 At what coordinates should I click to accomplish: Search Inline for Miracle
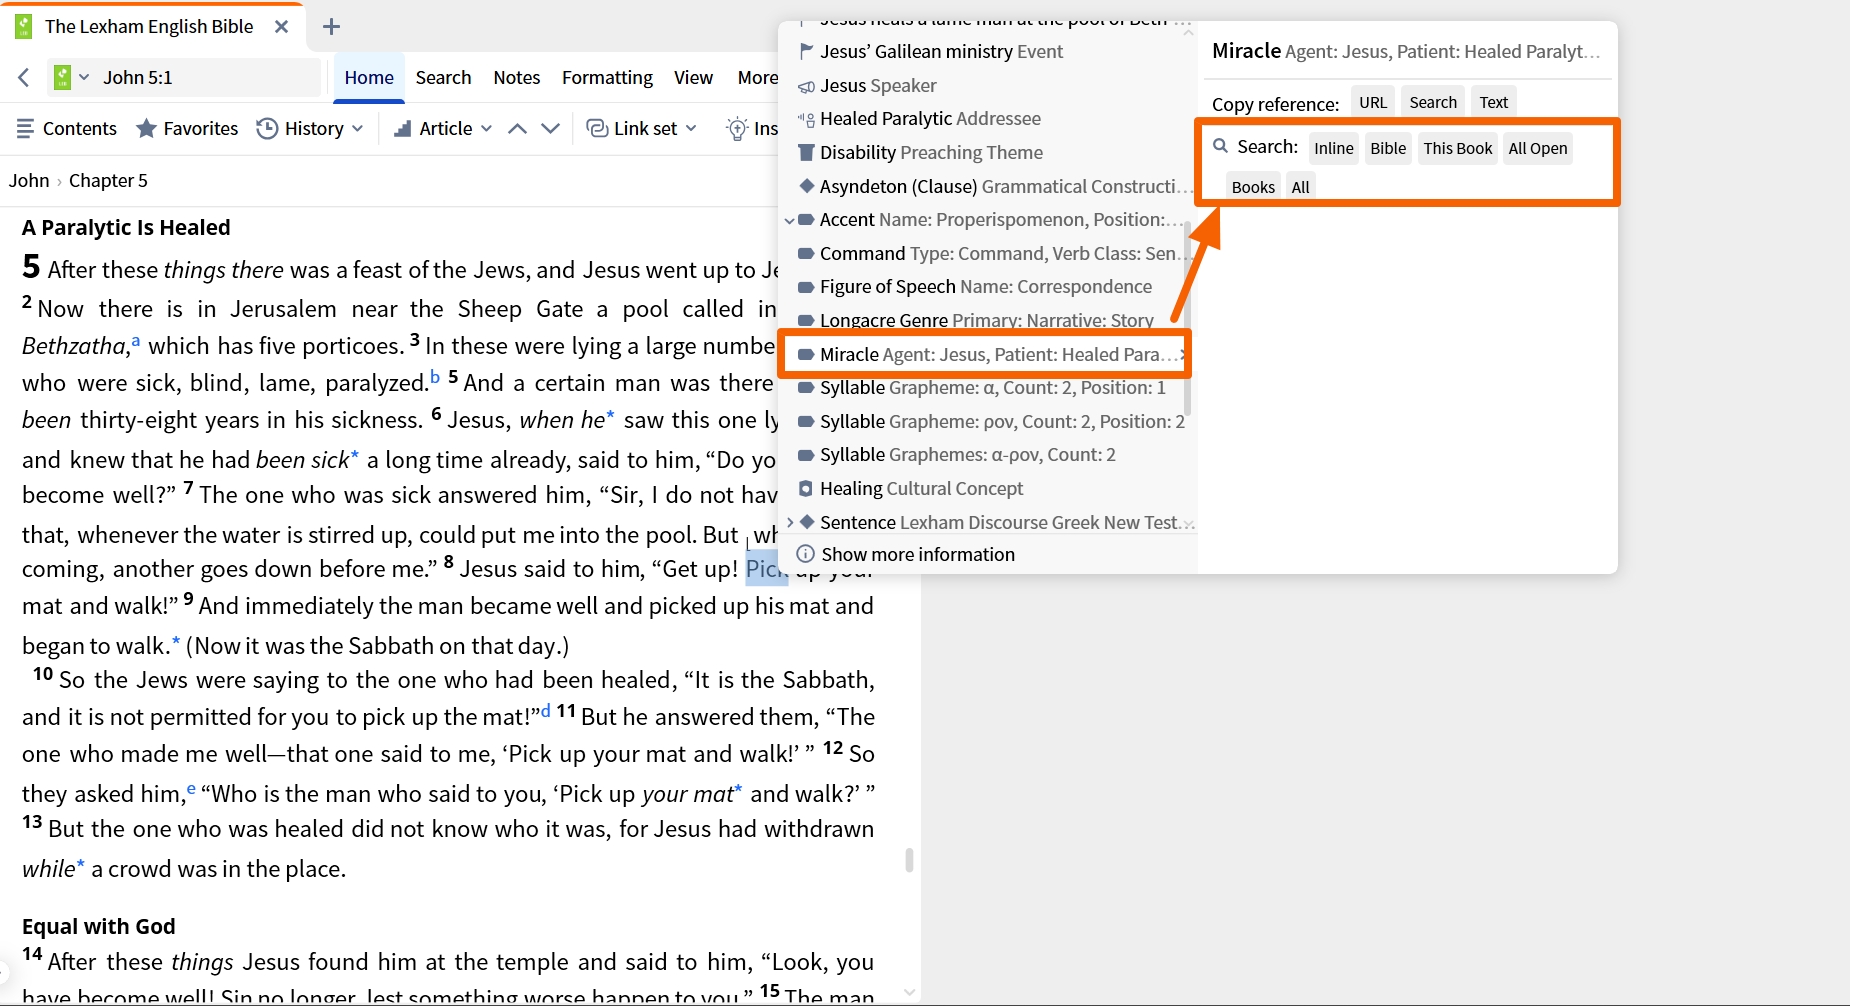click(1334, 148)
